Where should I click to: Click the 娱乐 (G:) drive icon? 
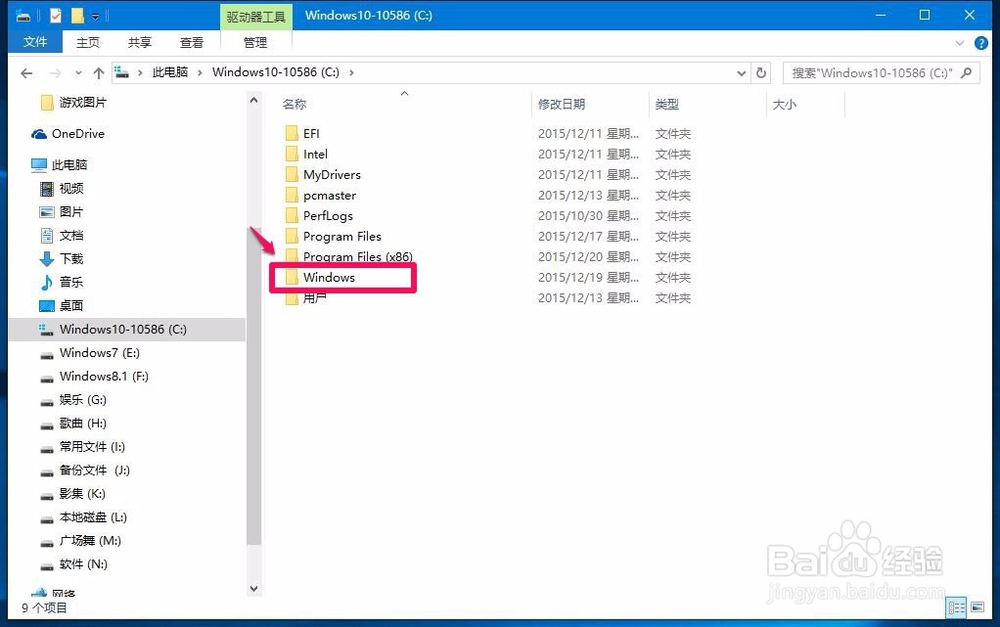tap(47, 402)
